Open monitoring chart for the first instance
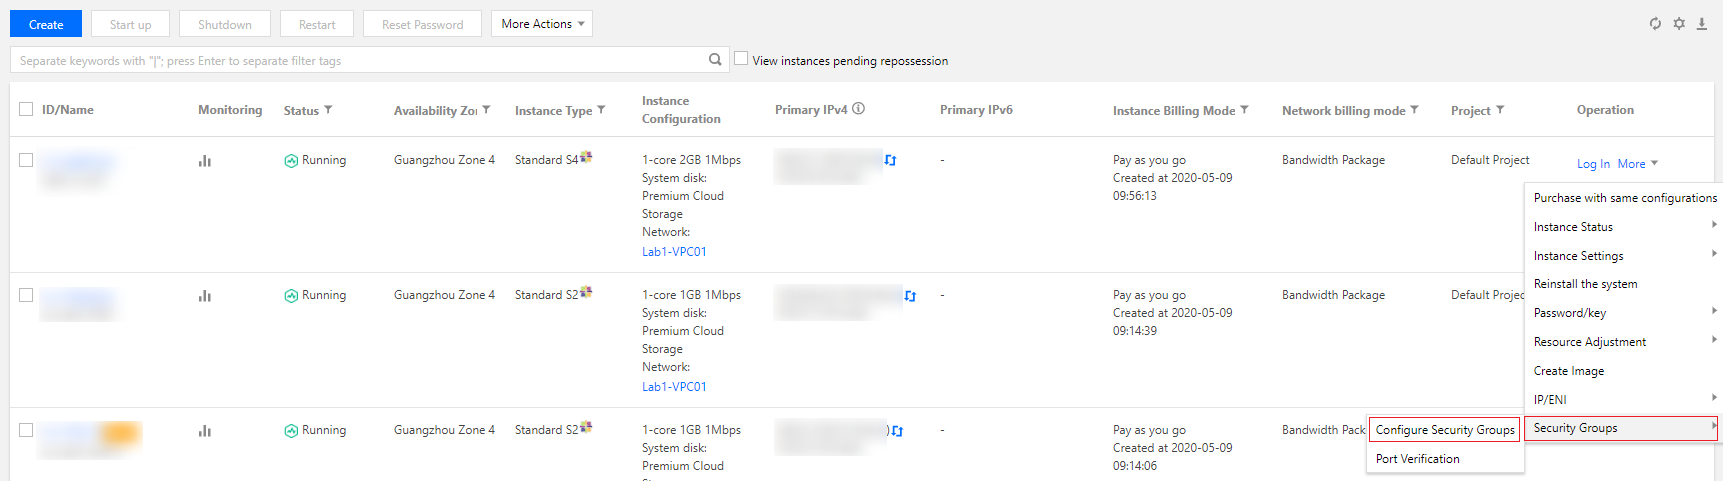Image resolution: width=1723 pixels, height=481 pixels. point(205,161)
